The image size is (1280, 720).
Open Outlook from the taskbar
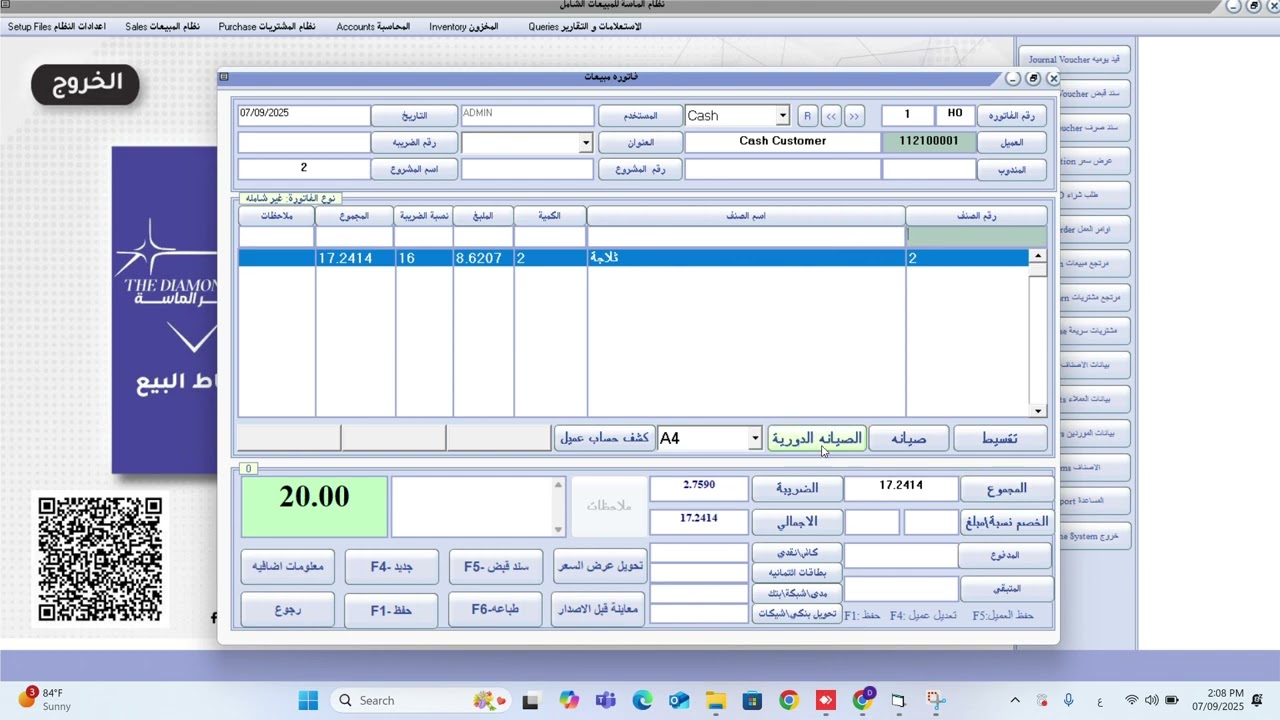coord(679,701)
